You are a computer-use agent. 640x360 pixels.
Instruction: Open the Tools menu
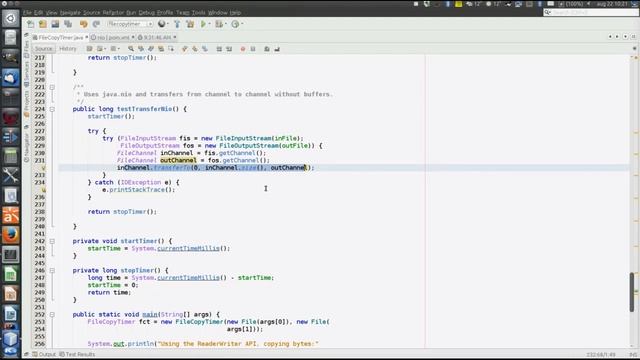pyautogui.click(x=198, y=13)
